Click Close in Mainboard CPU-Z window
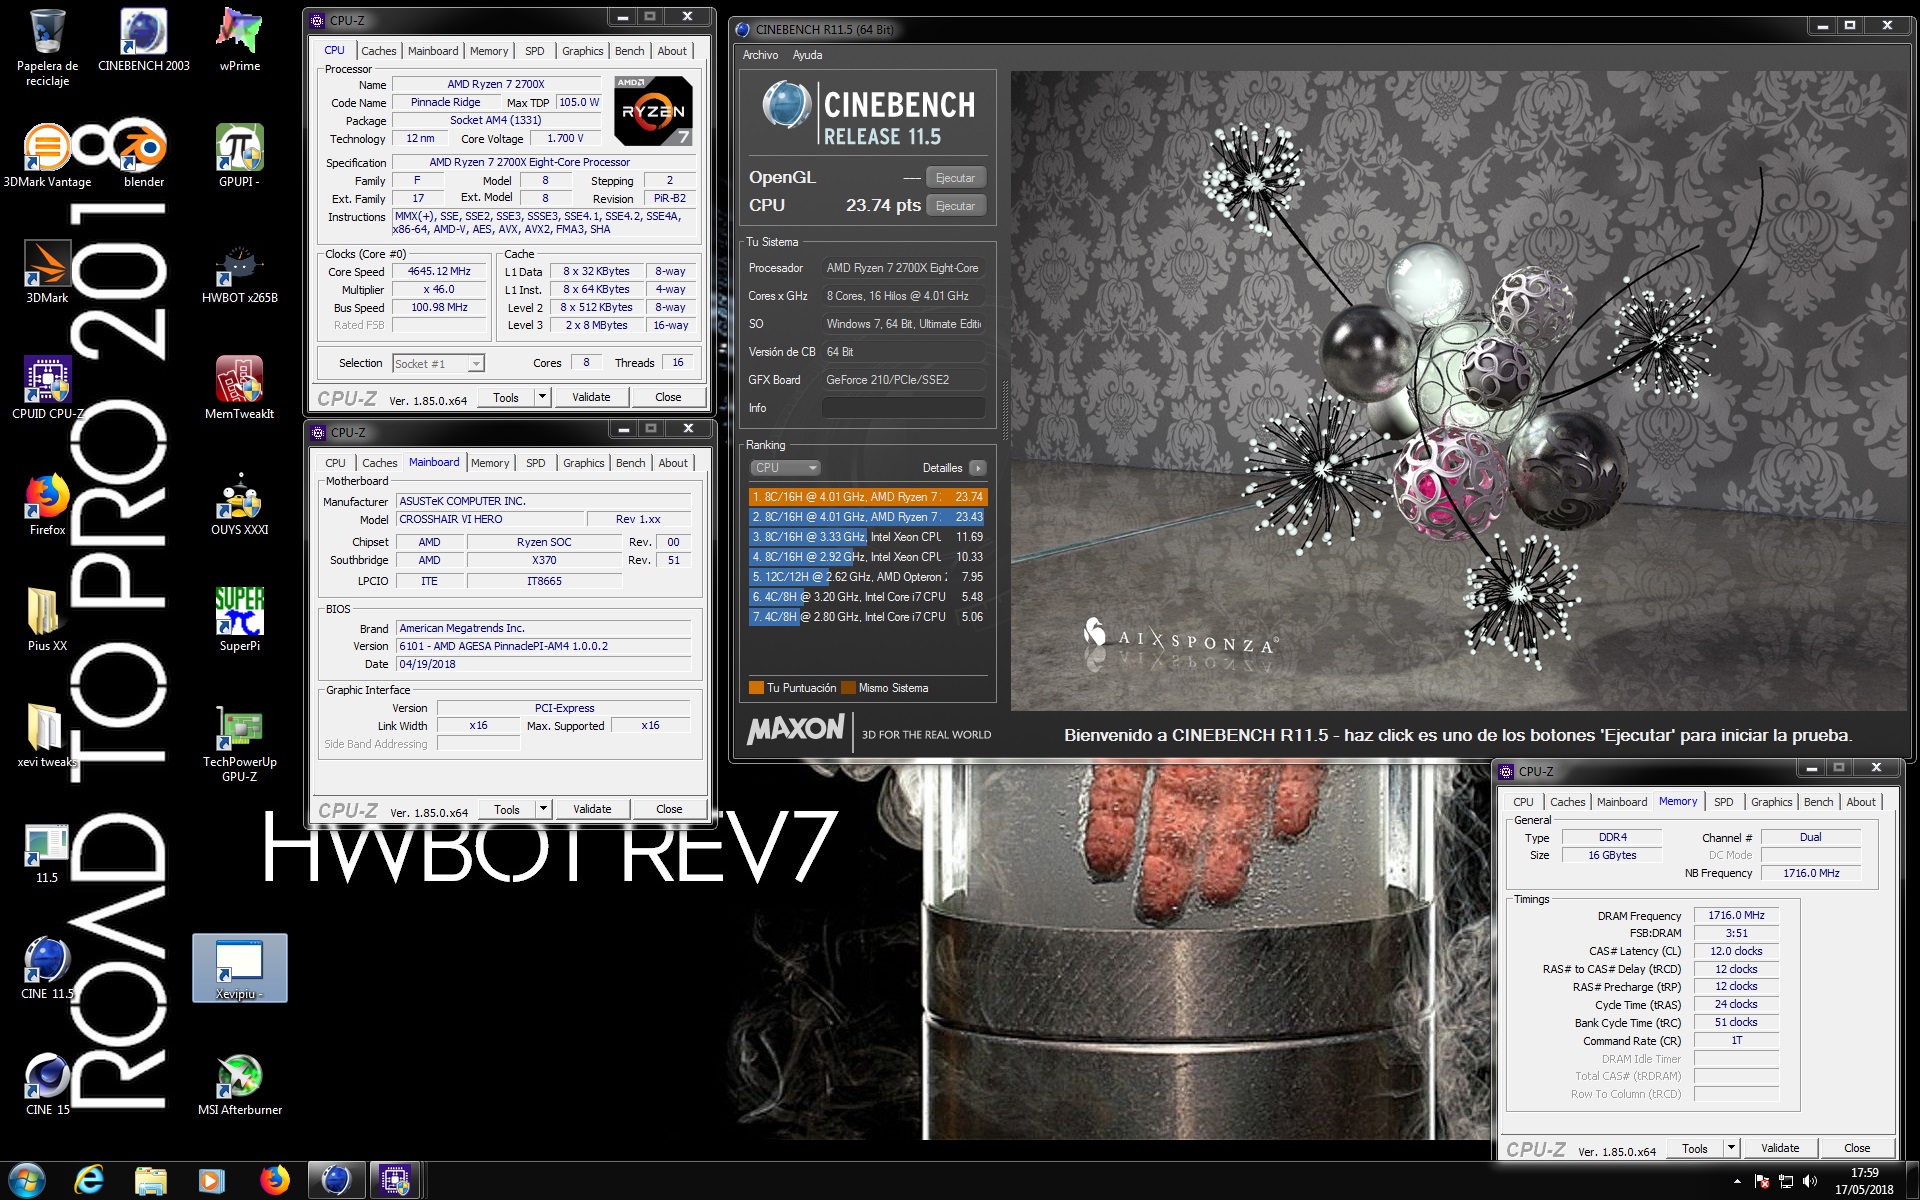This screenshot has width=1920, height=1200. click(x=669, y=809)
